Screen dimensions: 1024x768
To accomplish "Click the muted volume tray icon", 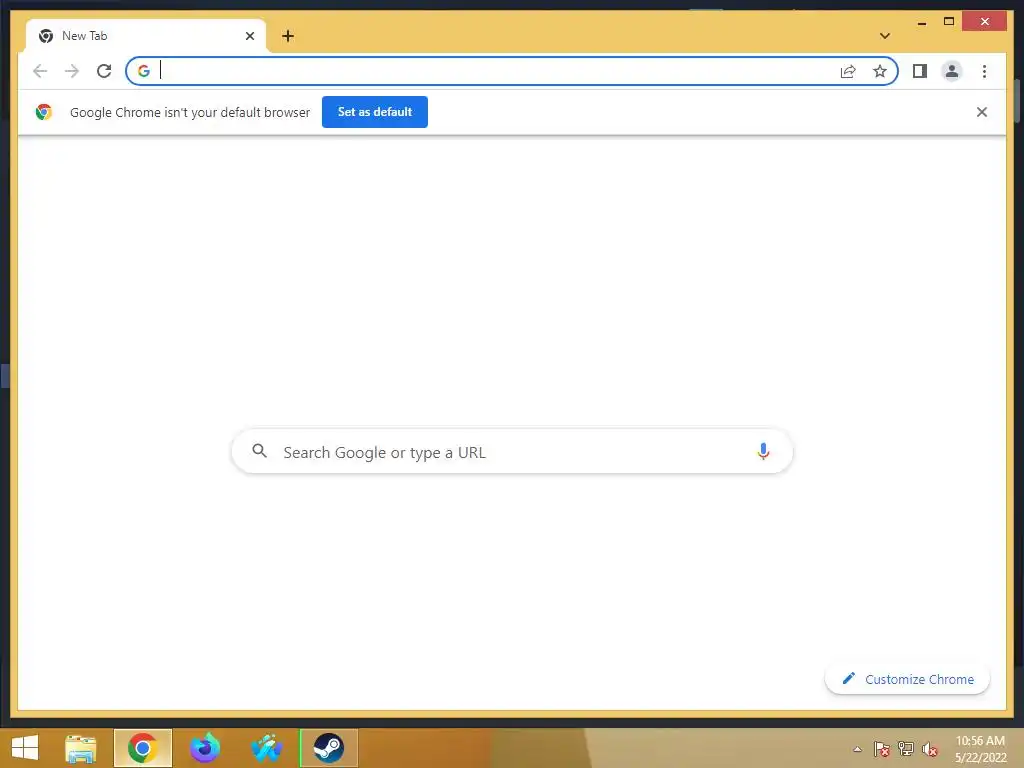I will [930, 749].
